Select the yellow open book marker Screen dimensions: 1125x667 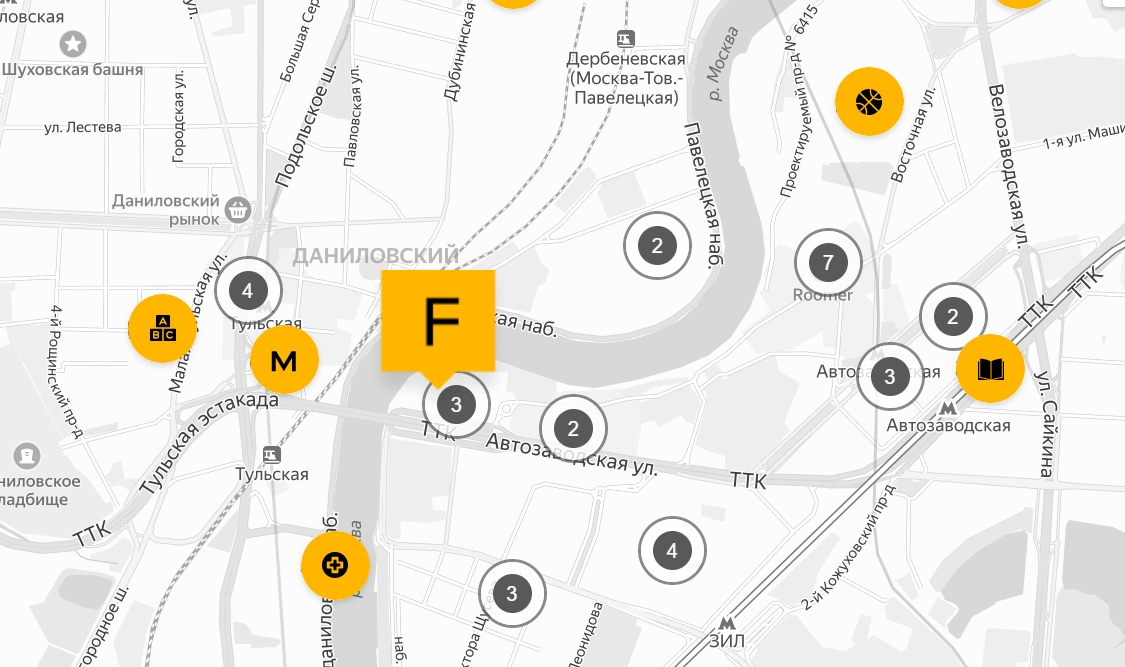pos(990,369)
